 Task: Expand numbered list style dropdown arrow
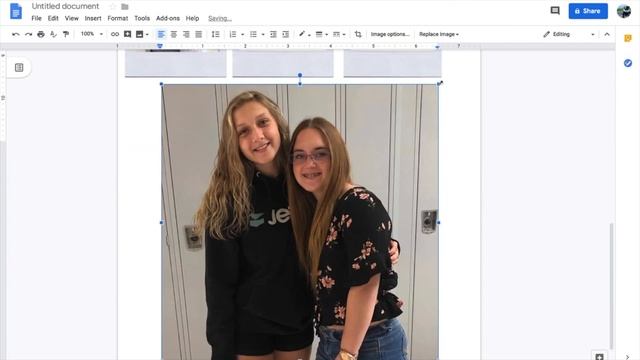[242, 35]
